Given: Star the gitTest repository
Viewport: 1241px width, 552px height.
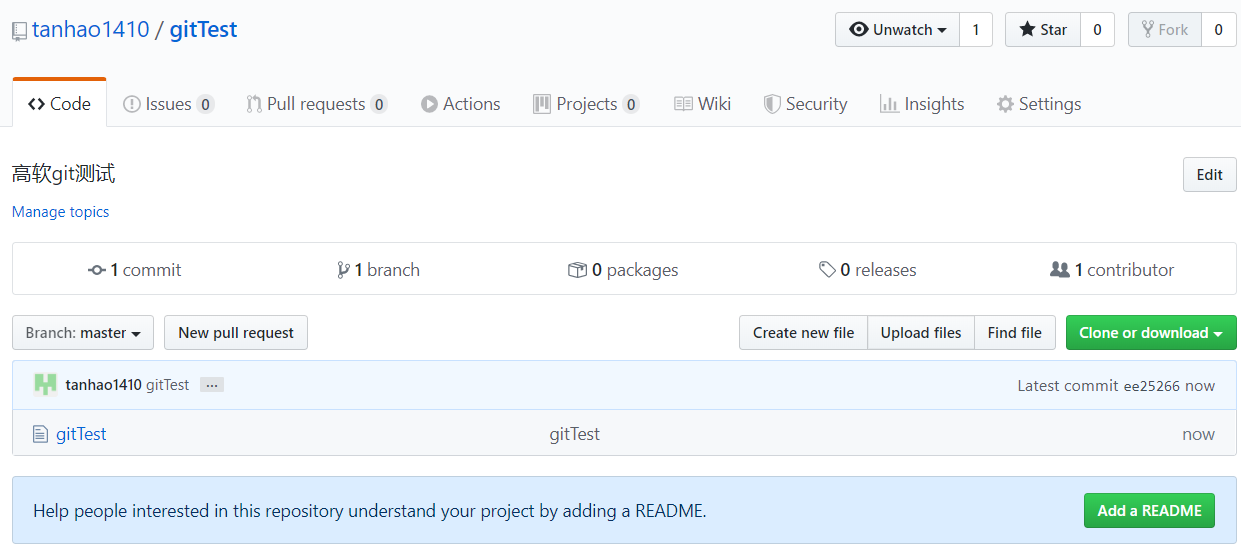Looking at the screenshot, I should point(1043,30).
